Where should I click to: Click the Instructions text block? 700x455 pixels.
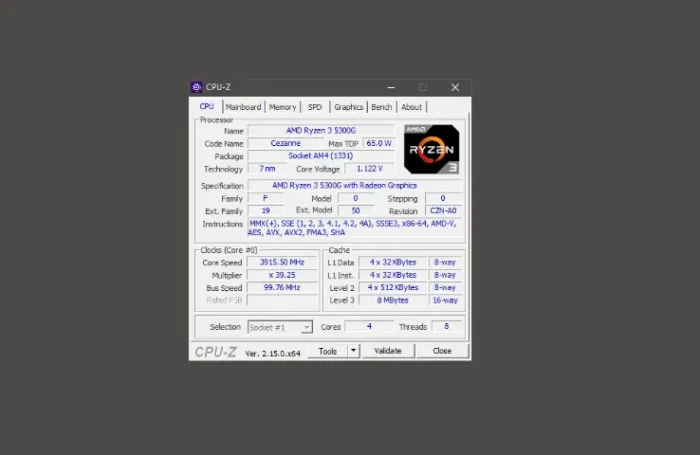(x=353, y=228)
